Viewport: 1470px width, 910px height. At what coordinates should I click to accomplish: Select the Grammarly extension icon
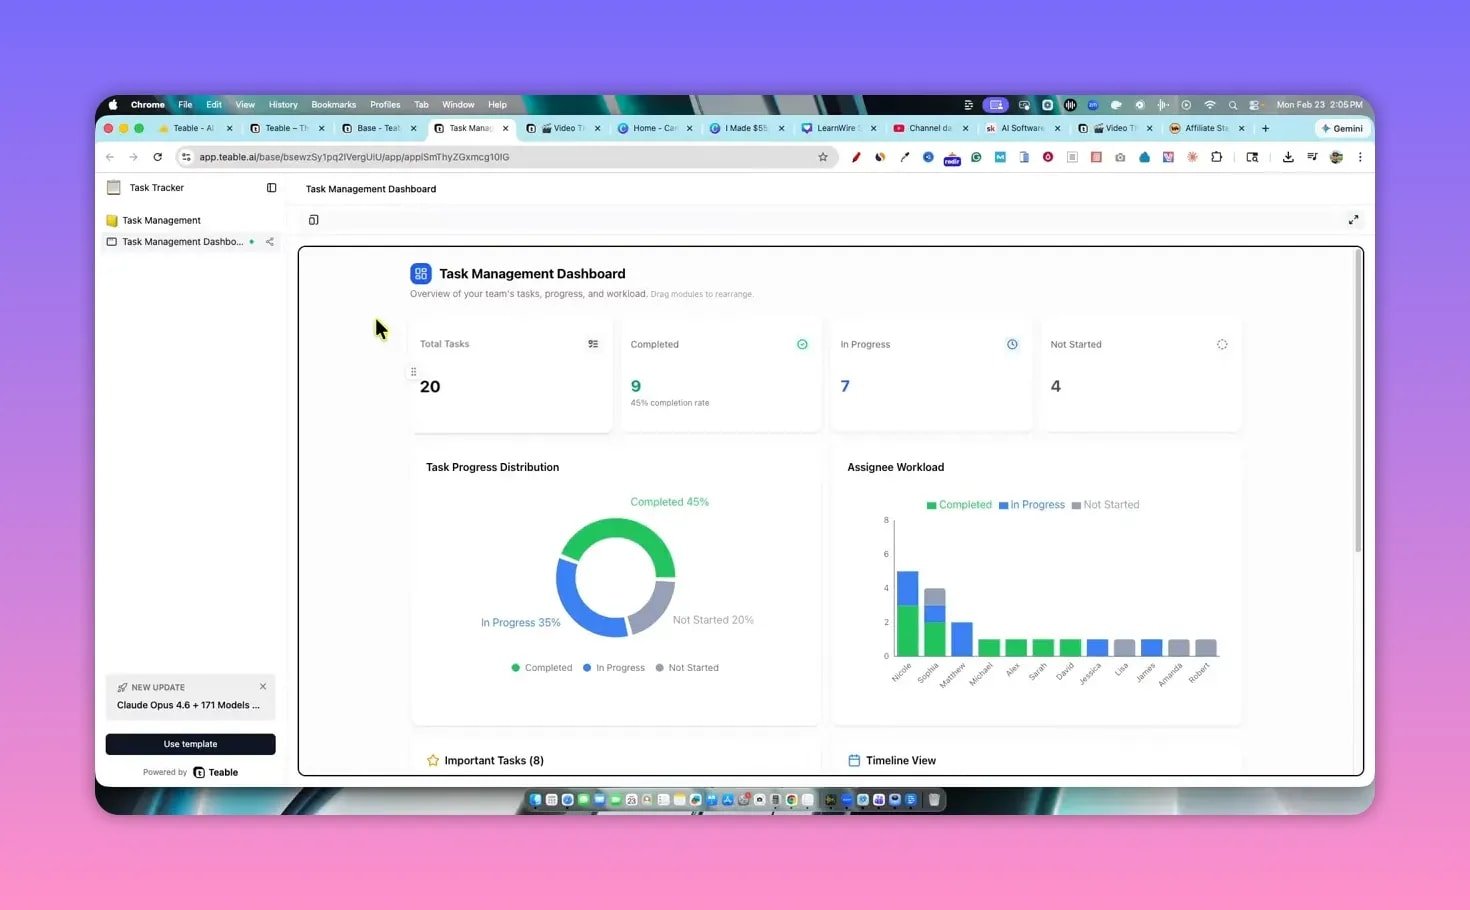tap(975, 157)
